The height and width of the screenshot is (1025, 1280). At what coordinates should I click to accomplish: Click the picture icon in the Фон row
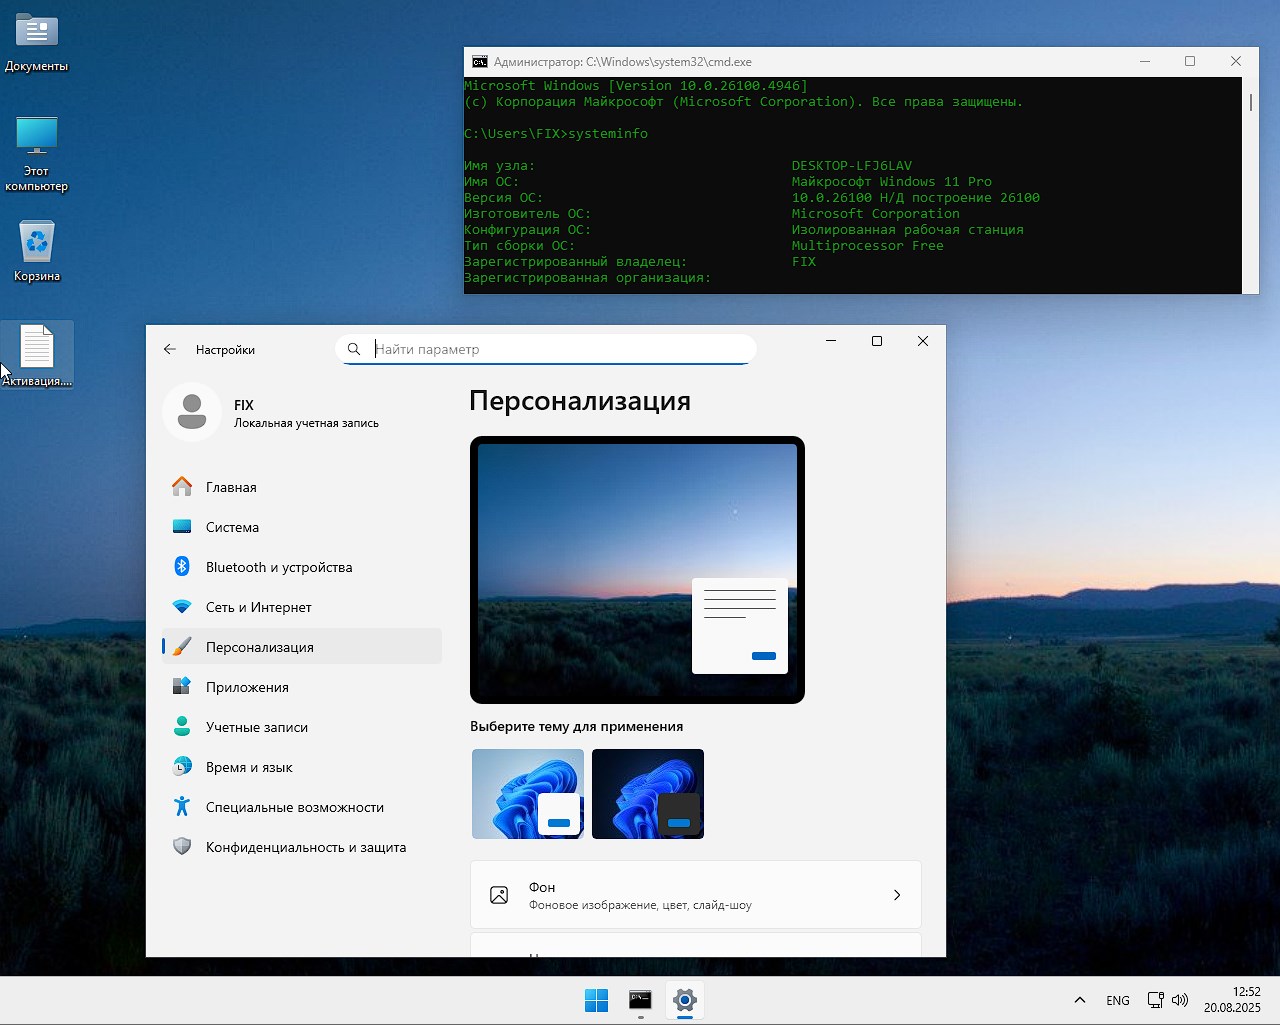[499, 895]
